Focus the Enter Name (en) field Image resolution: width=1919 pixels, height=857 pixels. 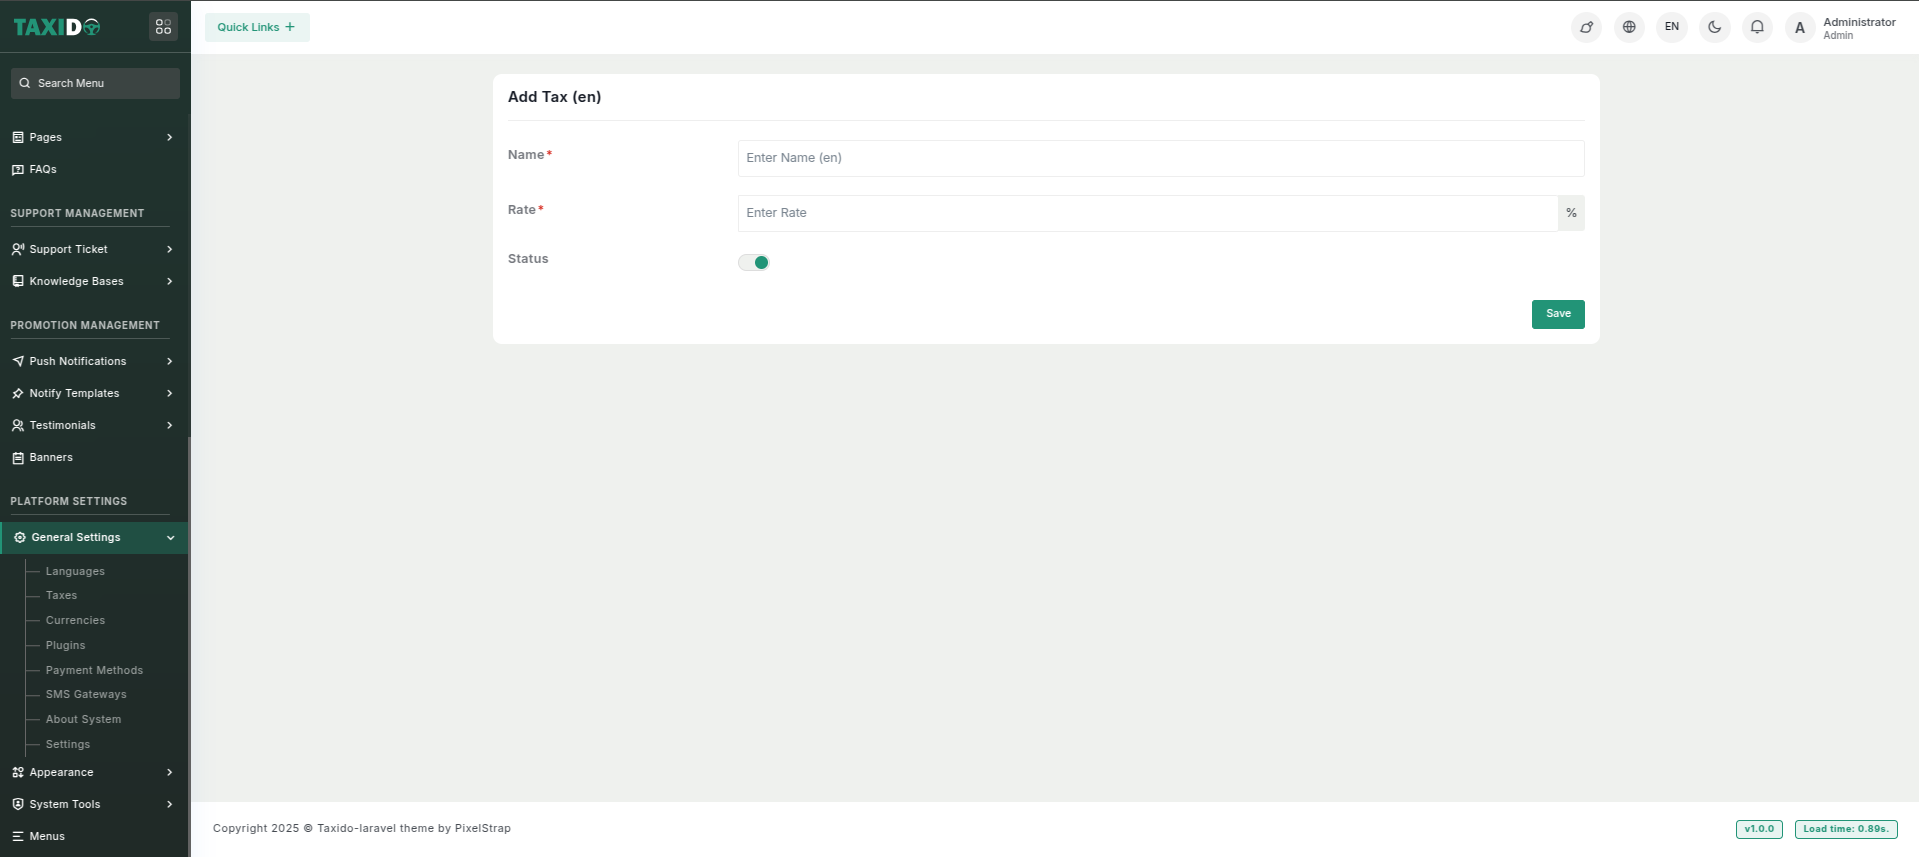(1160, 158)
